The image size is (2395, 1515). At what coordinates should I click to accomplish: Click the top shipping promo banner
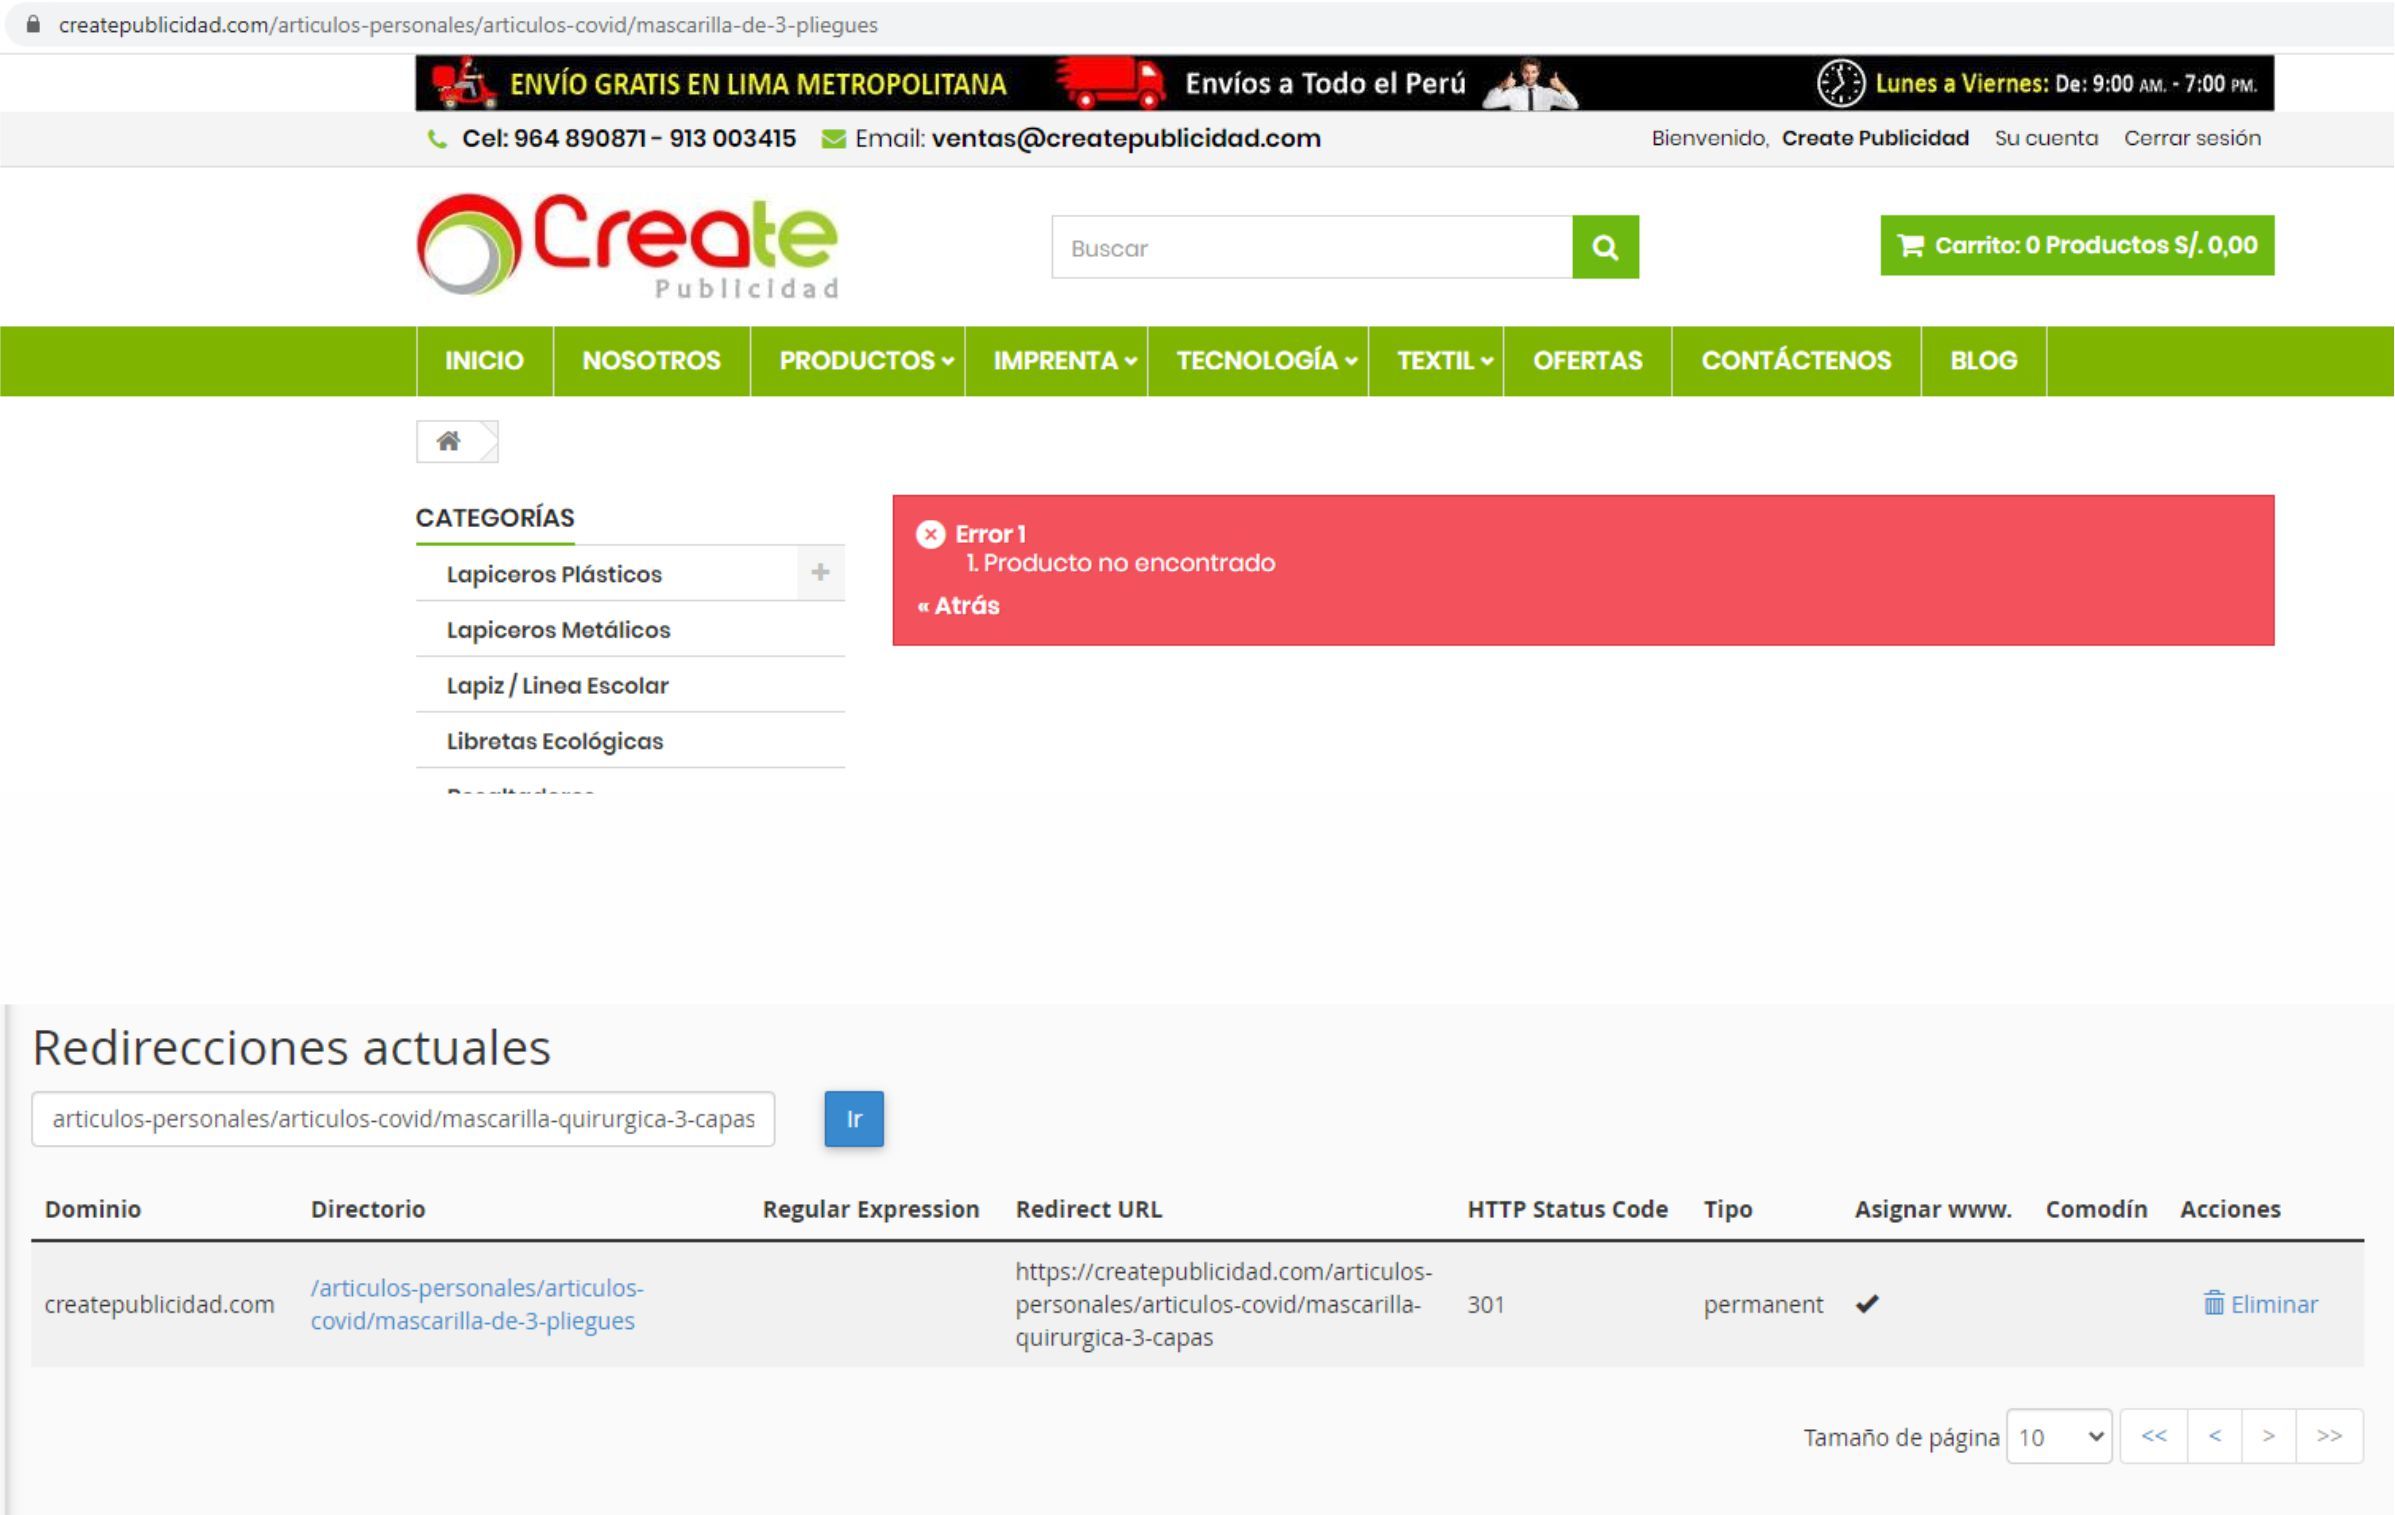(1344, 83)
